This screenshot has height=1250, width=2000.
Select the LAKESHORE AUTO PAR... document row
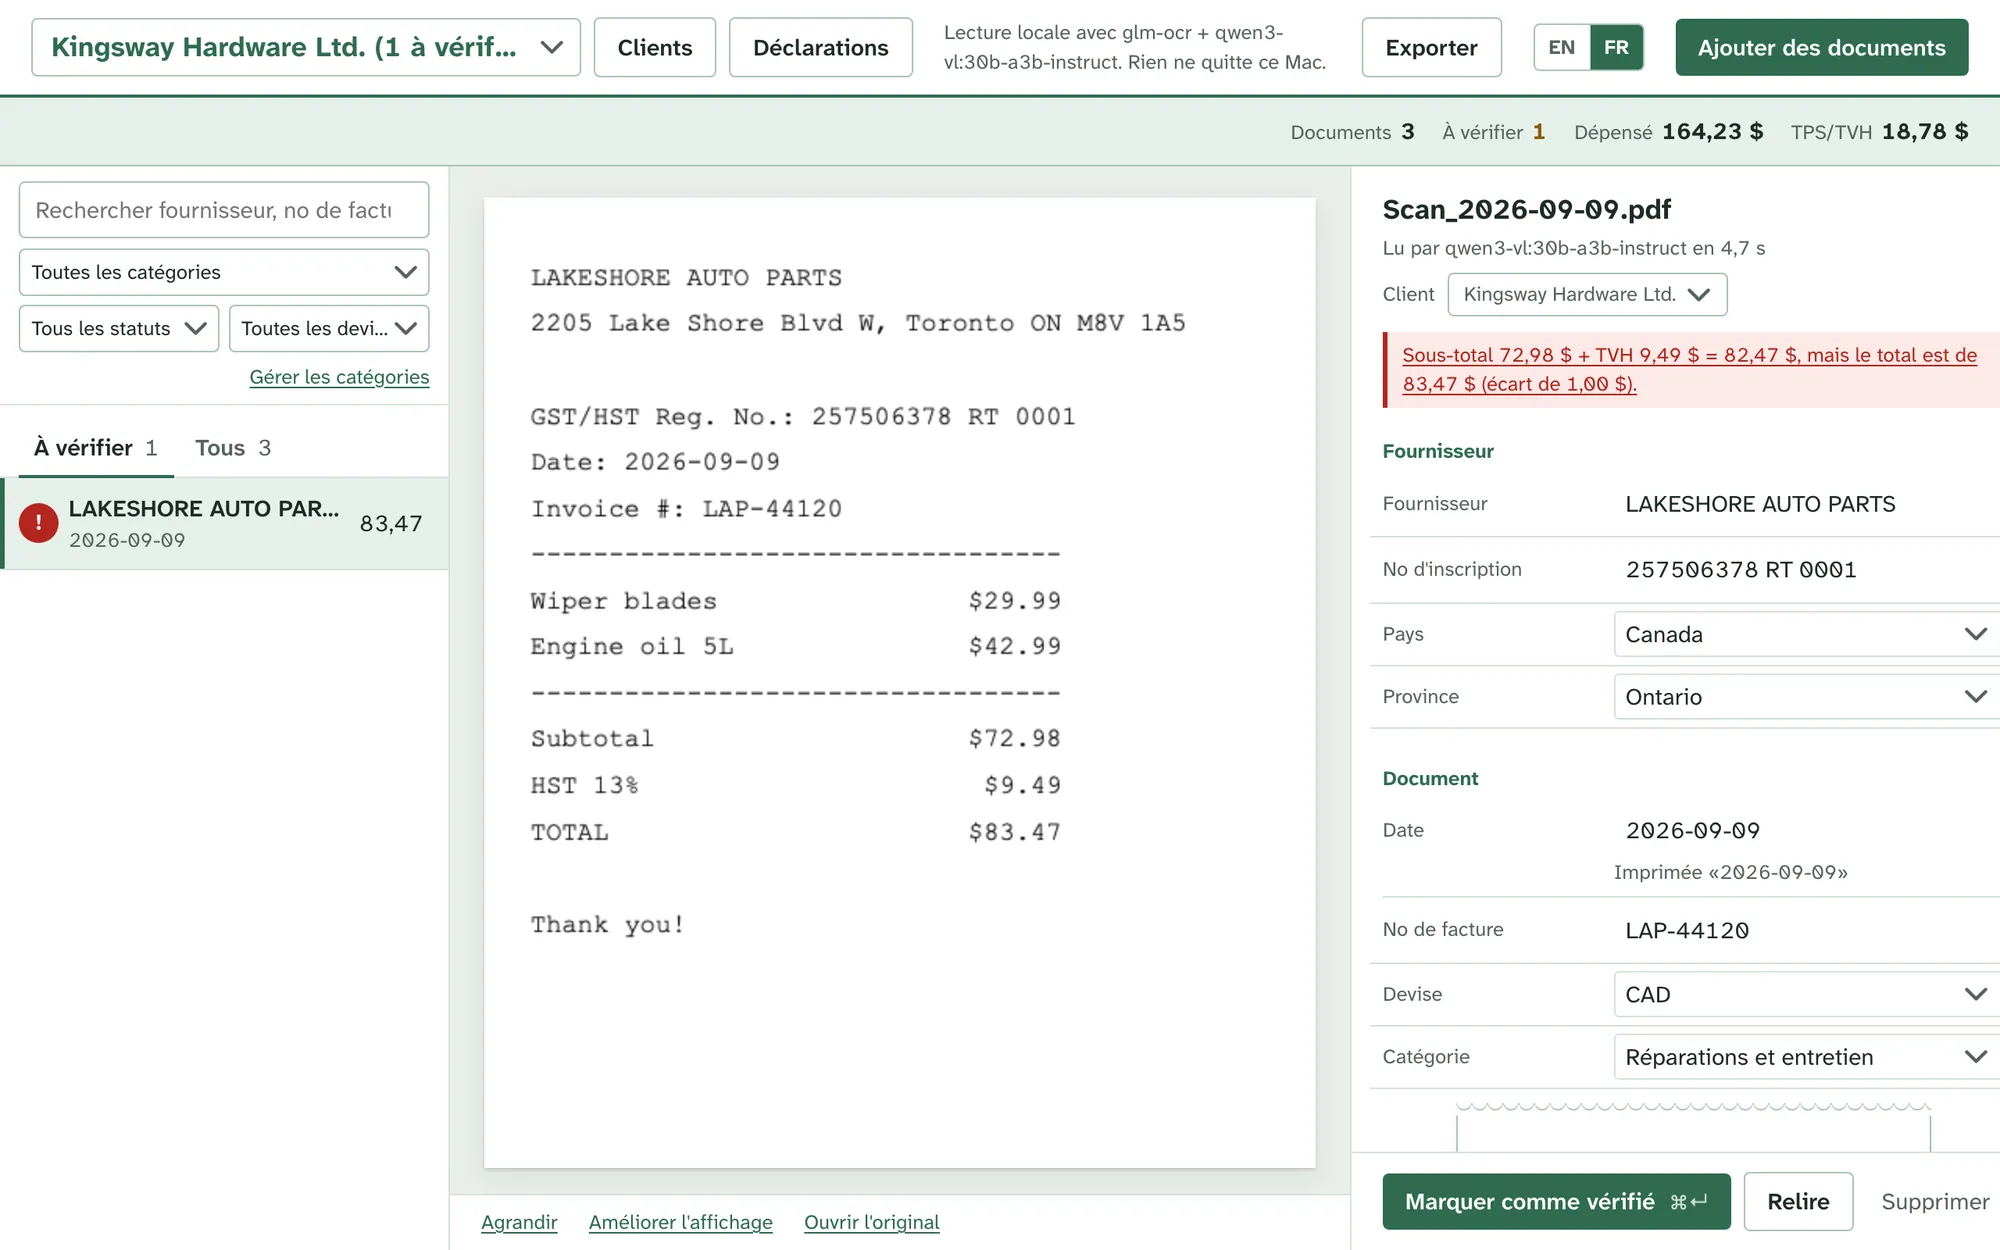(x=225, y=523)
